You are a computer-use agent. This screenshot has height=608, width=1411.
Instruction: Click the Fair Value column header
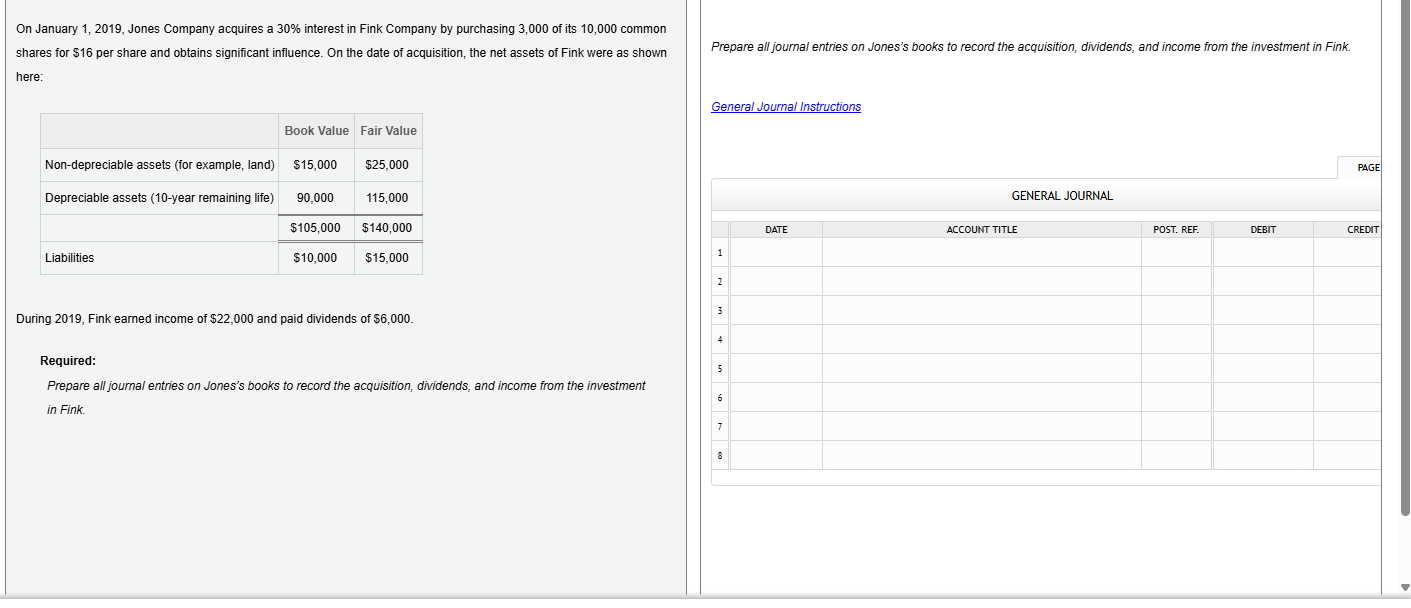[388, 131]
